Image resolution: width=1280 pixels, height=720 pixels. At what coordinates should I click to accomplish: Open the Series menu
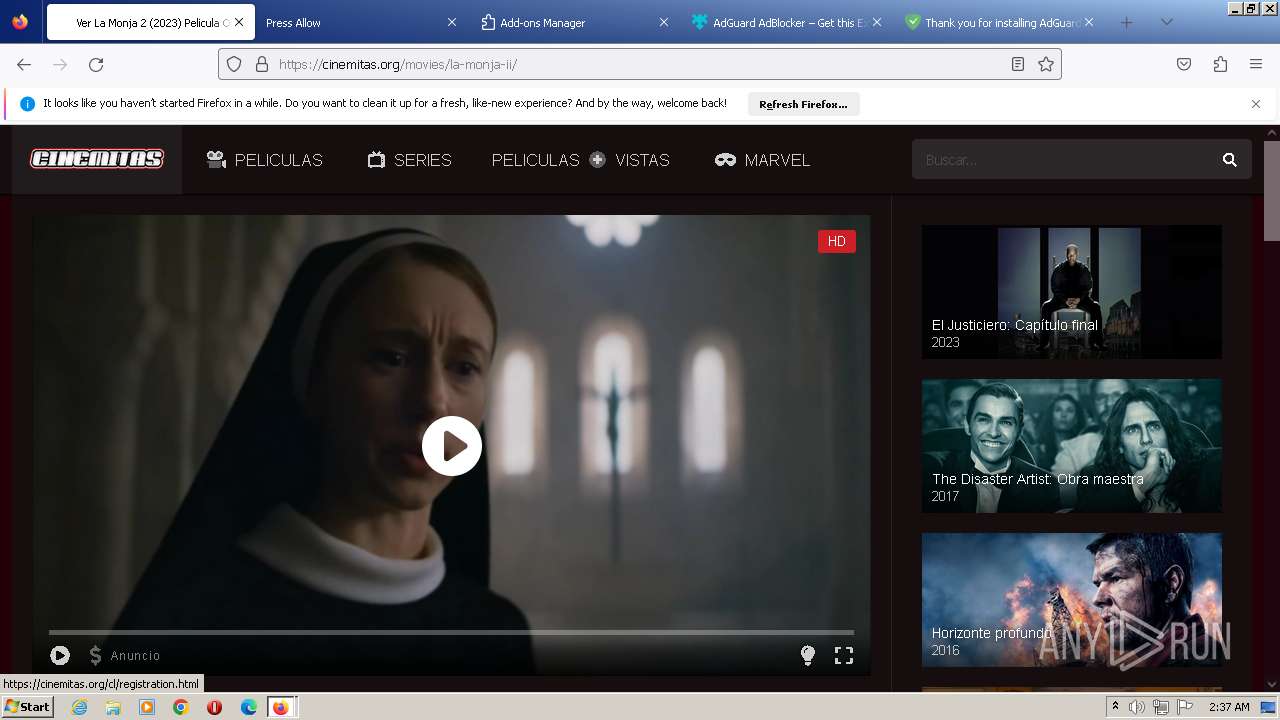409,160
